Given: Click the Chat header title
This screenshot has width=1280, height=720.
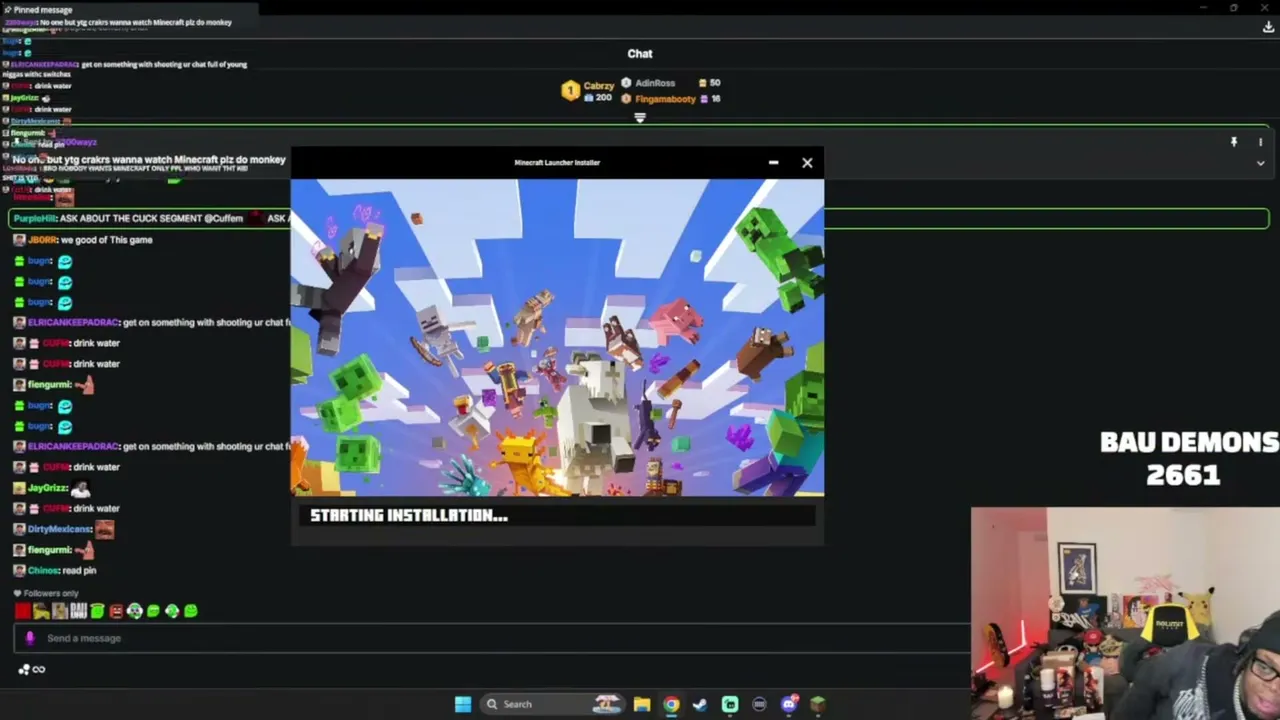Looking at the screenshot, I should (640, 54).
